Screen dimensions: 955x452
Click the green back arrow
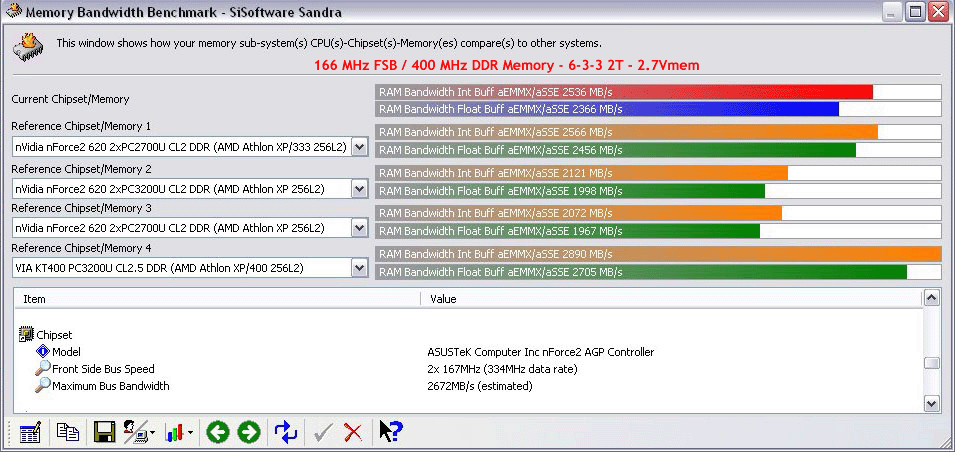218,432
